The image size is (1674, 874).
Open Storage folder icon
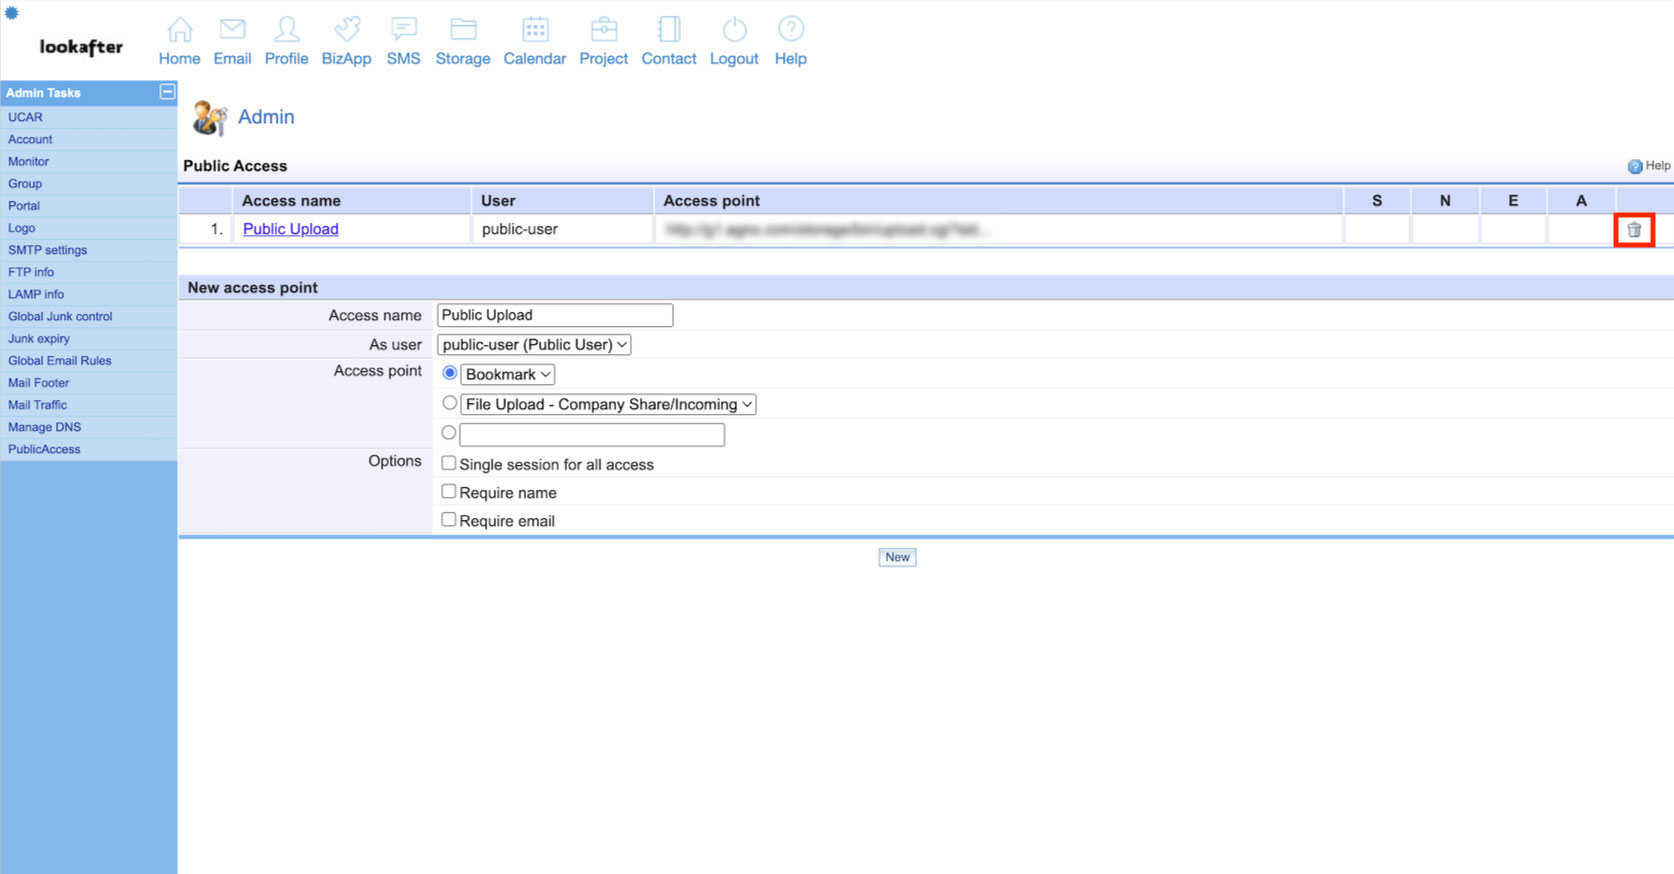pyautogui.click(x=463, y=30)
